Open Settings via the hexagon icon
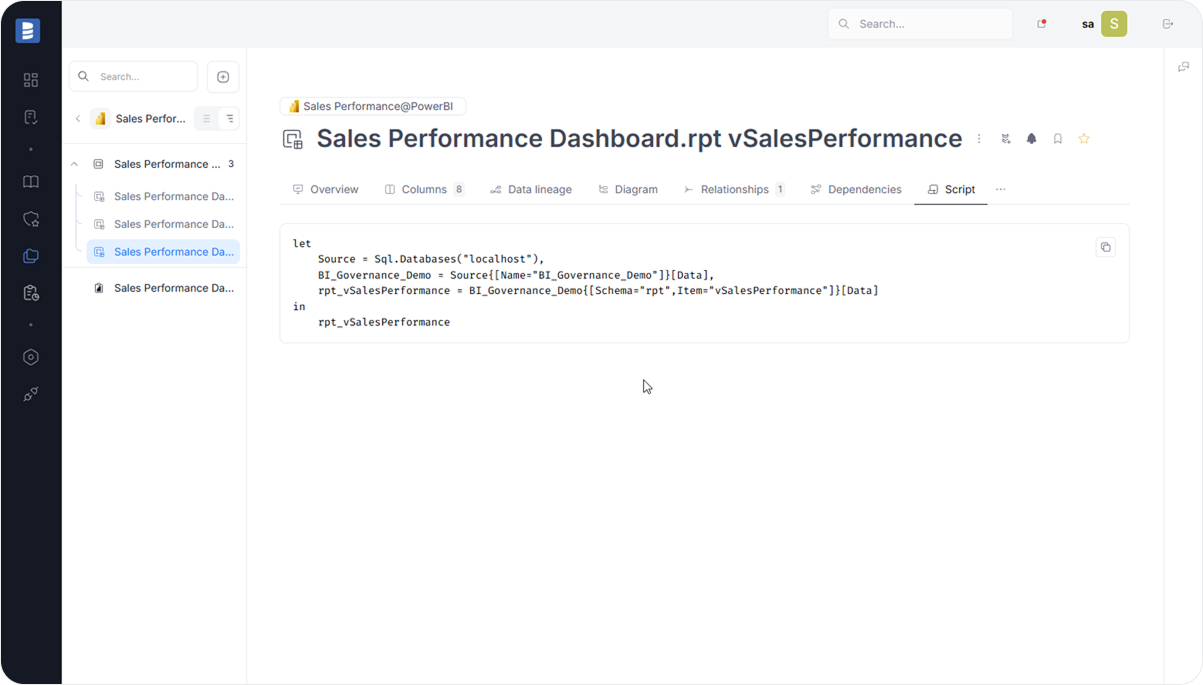The width and height of the screenshot is (1203, 685). pyautogui.click(x=31, y=357)
